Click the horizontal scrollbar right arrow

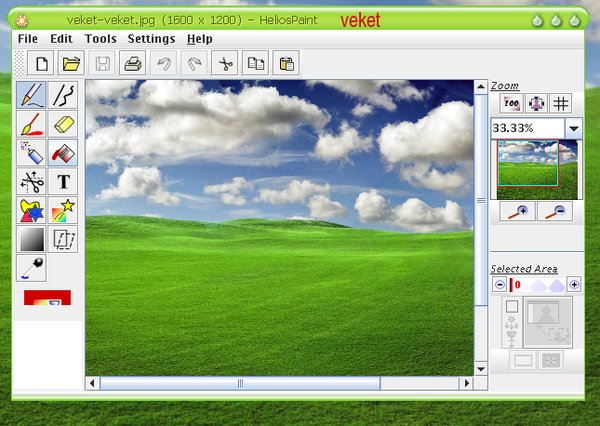(466, 383)
